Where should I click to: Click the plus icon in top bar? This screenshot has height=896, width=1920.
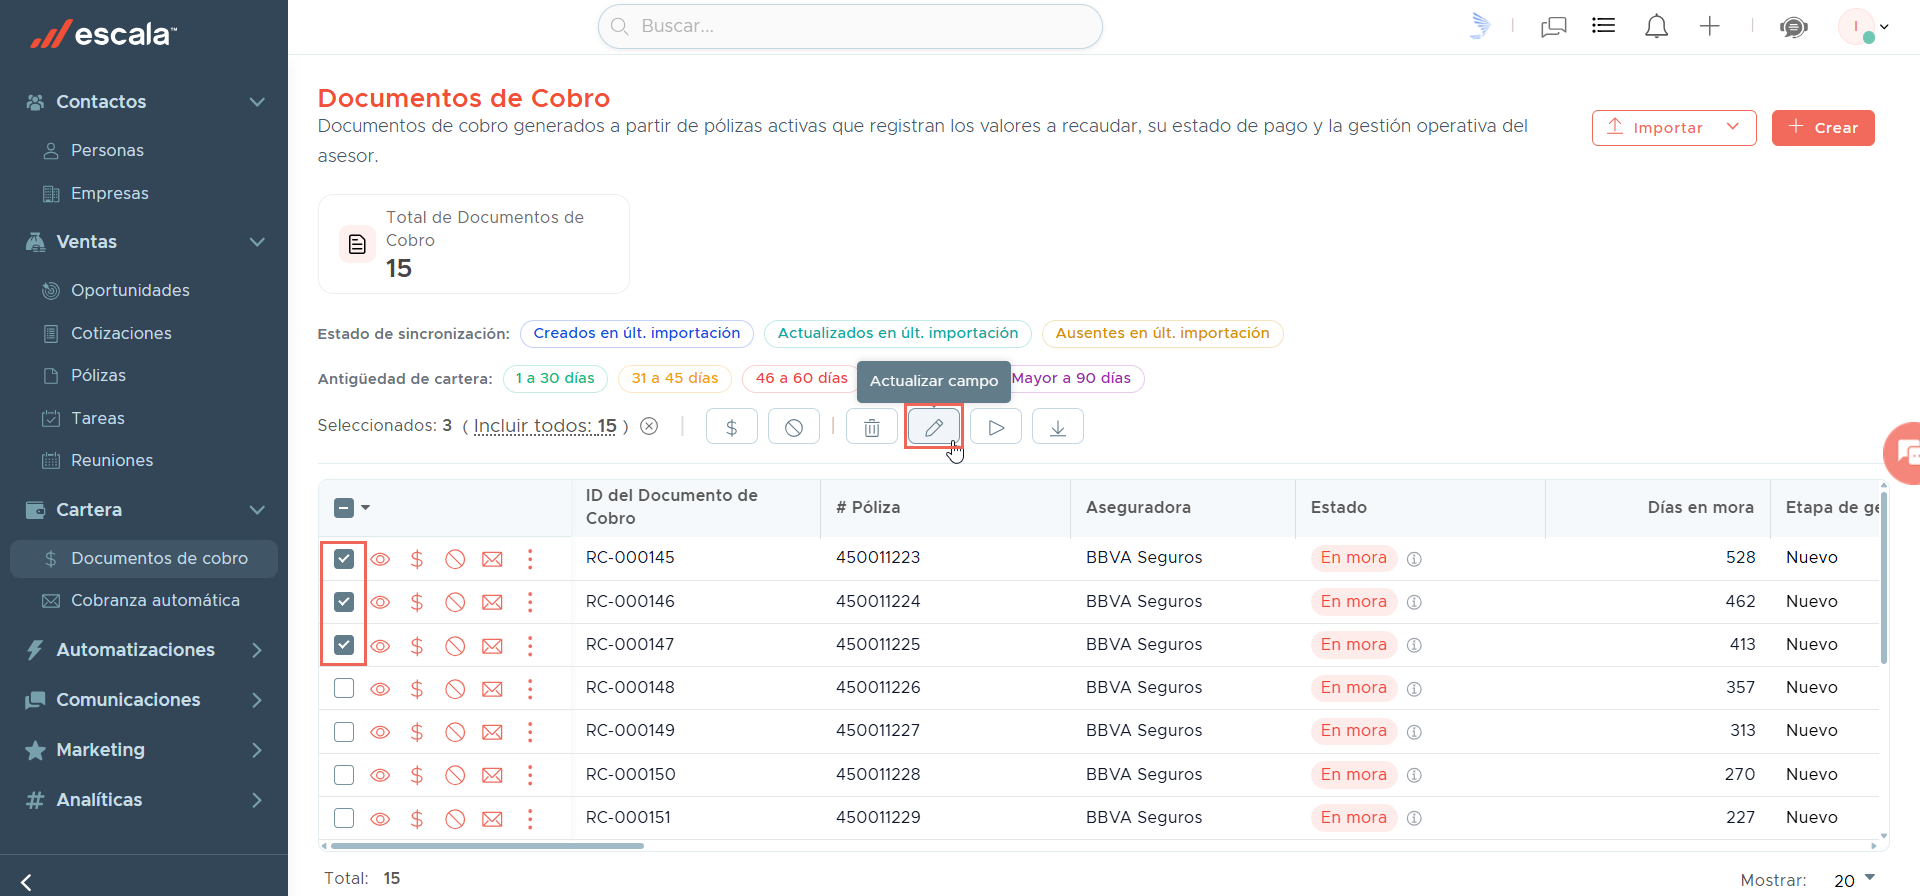[x=1710, y=26]
